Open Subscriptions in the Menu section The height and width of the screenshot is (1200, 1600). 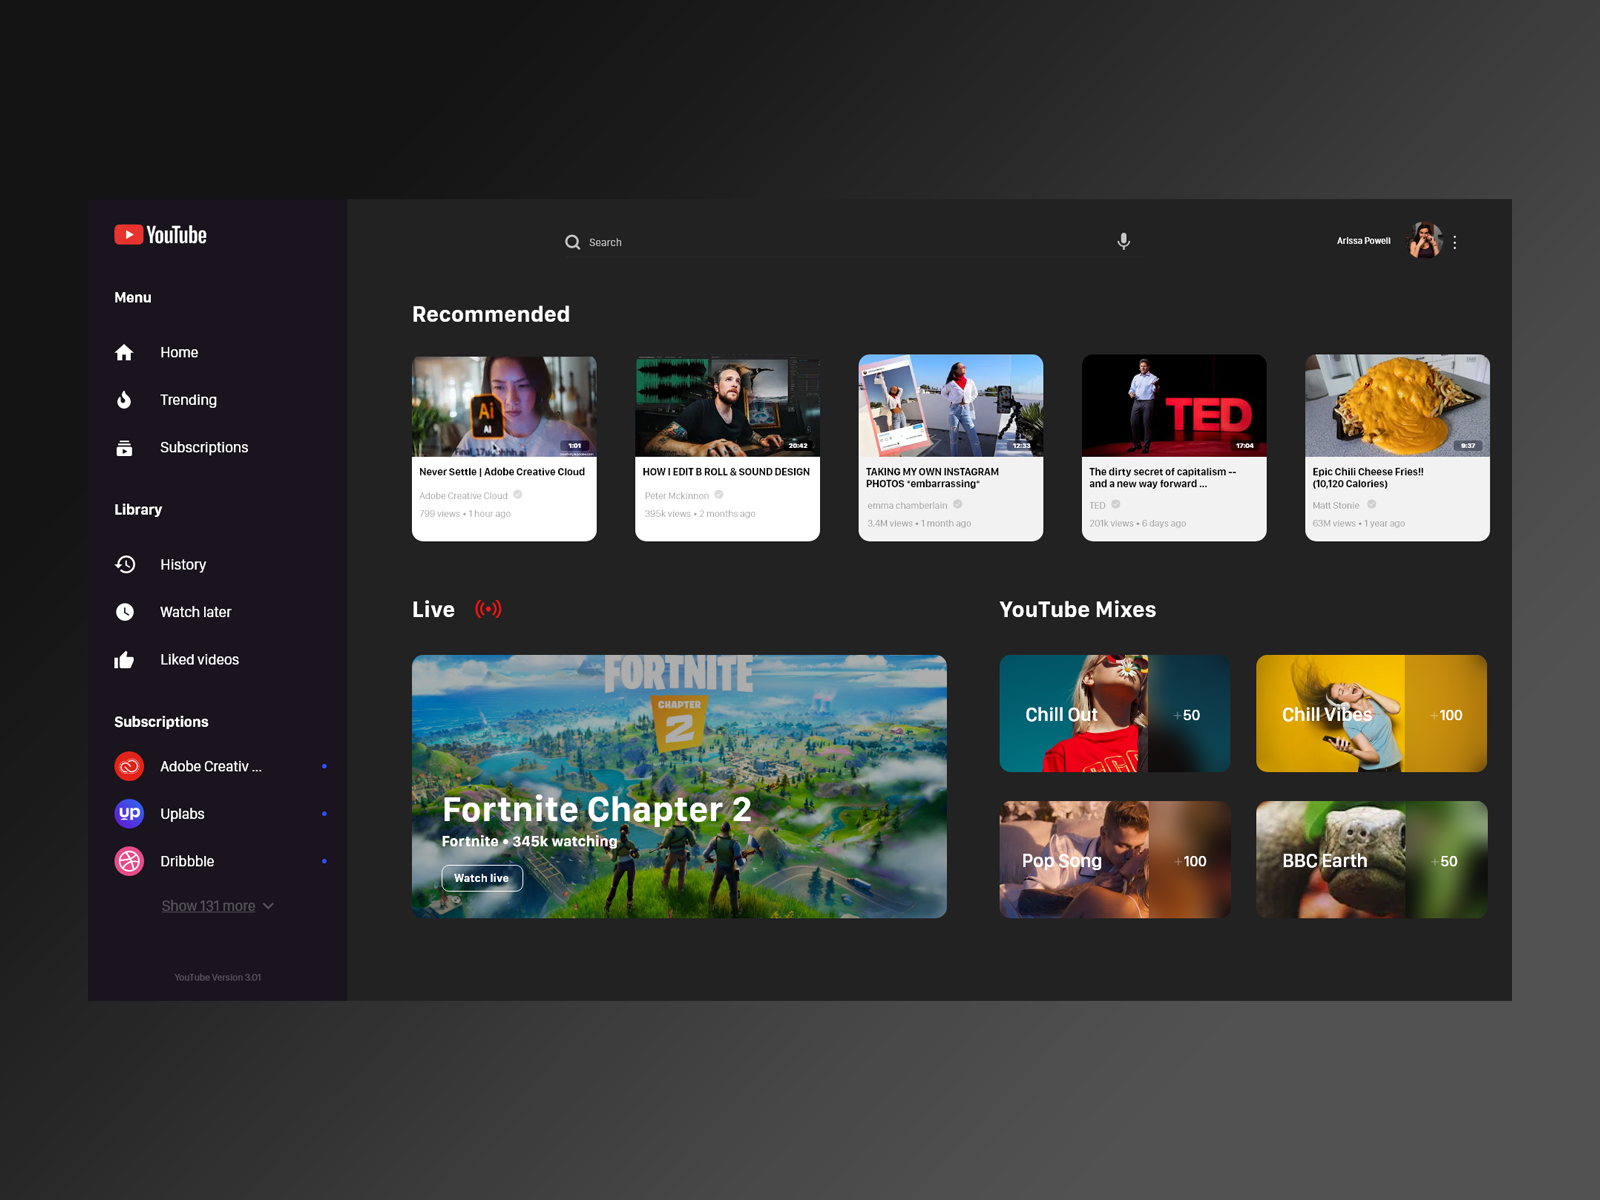tap(204, 448)
